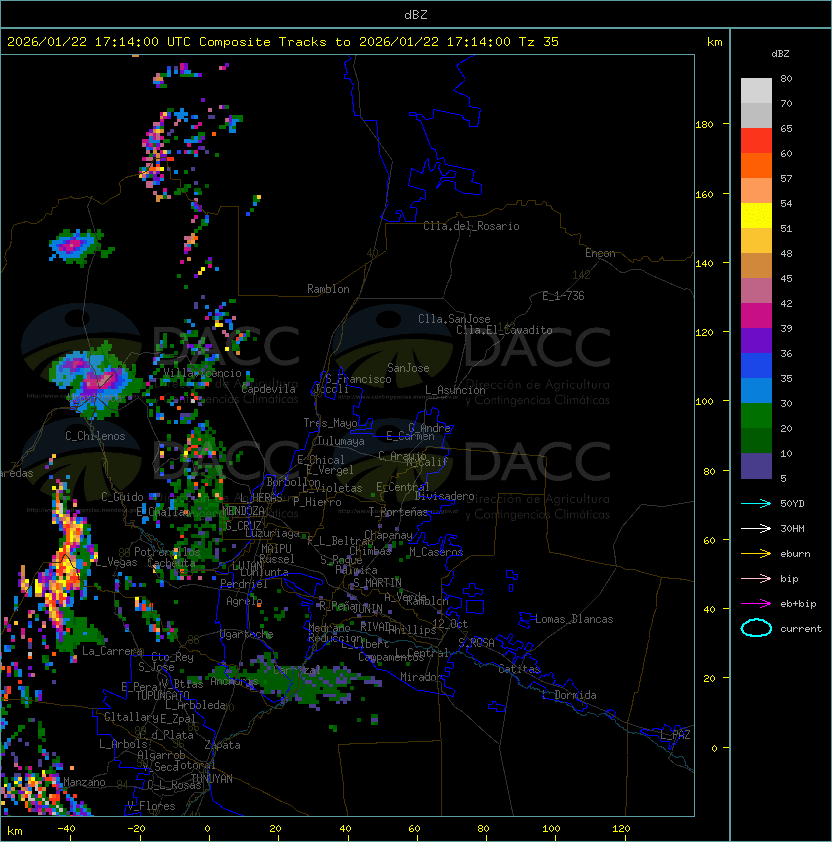This screenshot has width=832, height=842.
Task: Click the 'Villavicencio' map label
Action: 202,373
